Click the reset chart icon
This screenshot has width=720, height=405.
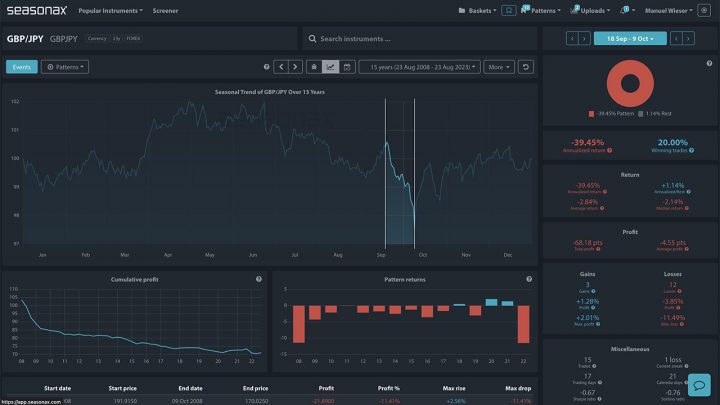tap(527, 67)
